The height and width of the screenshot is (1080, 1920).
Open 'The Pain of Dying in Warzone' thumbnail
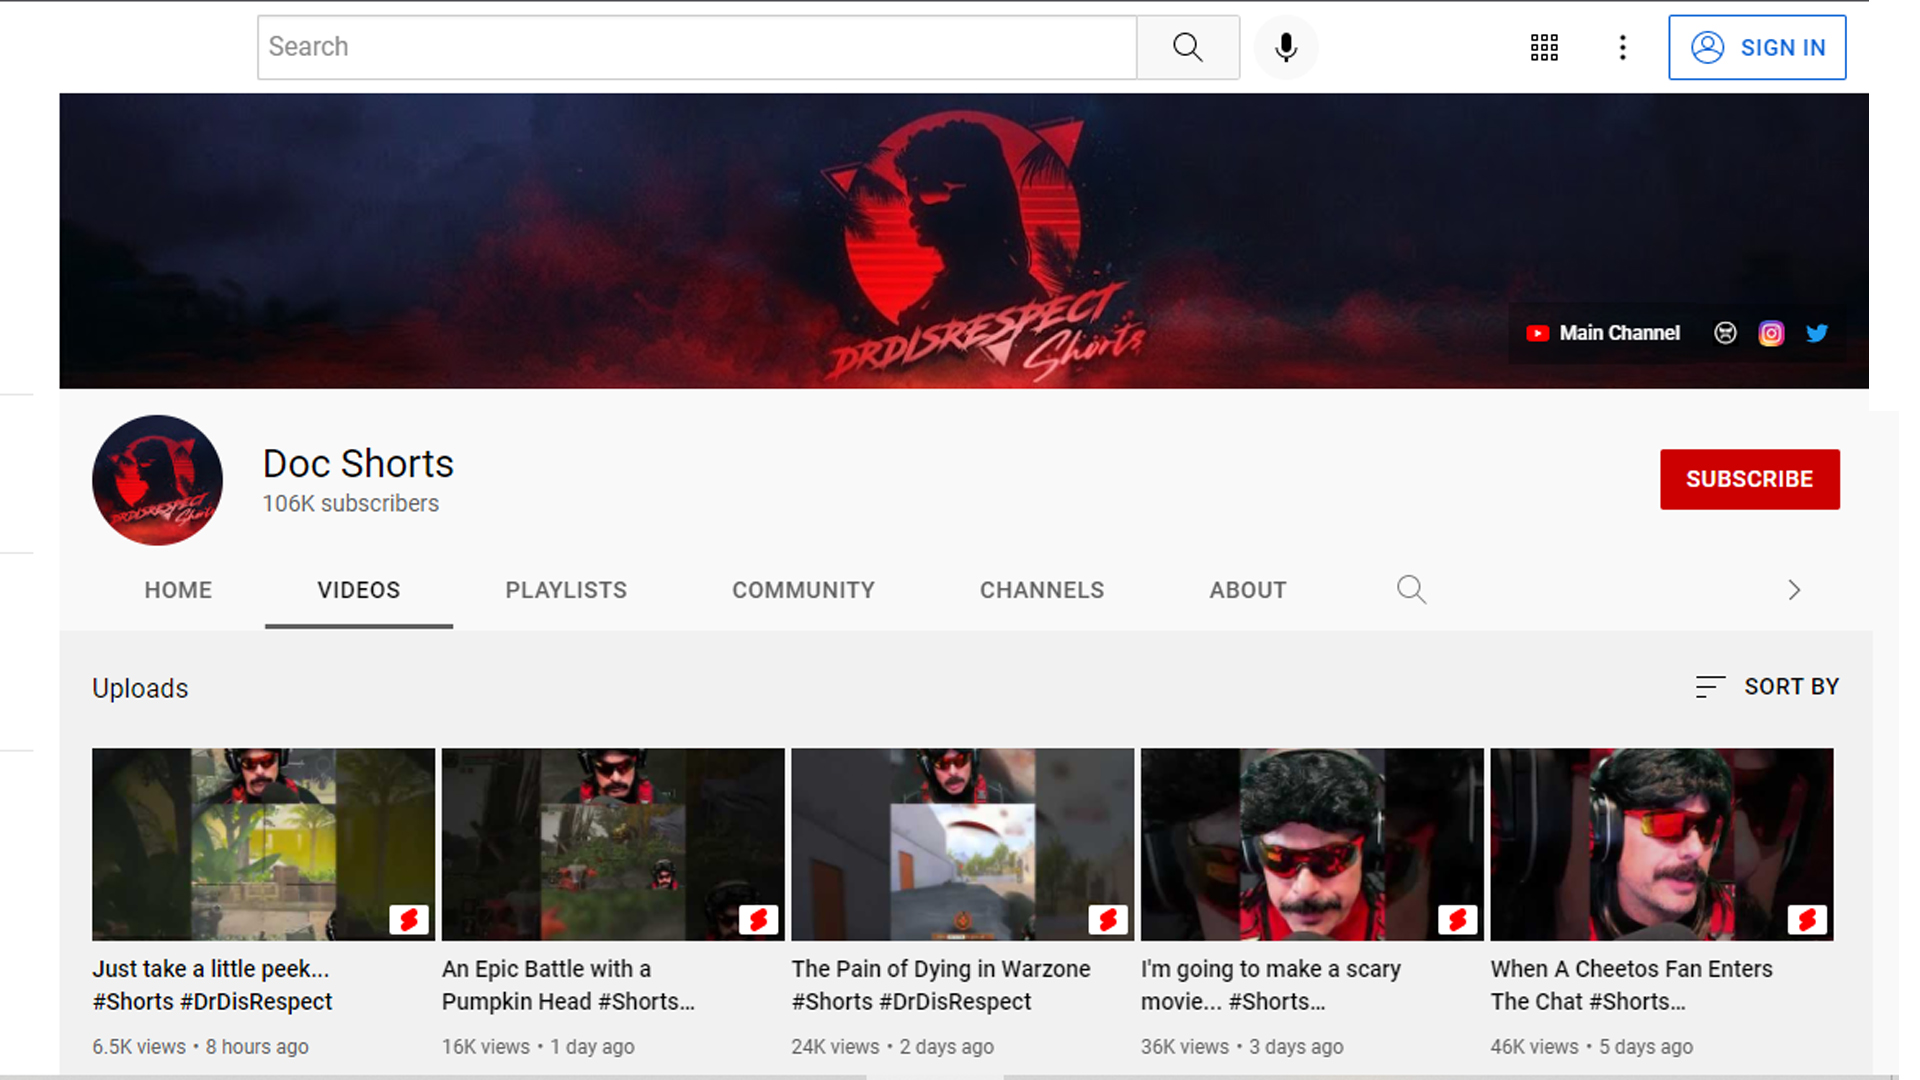click(962, 844)
